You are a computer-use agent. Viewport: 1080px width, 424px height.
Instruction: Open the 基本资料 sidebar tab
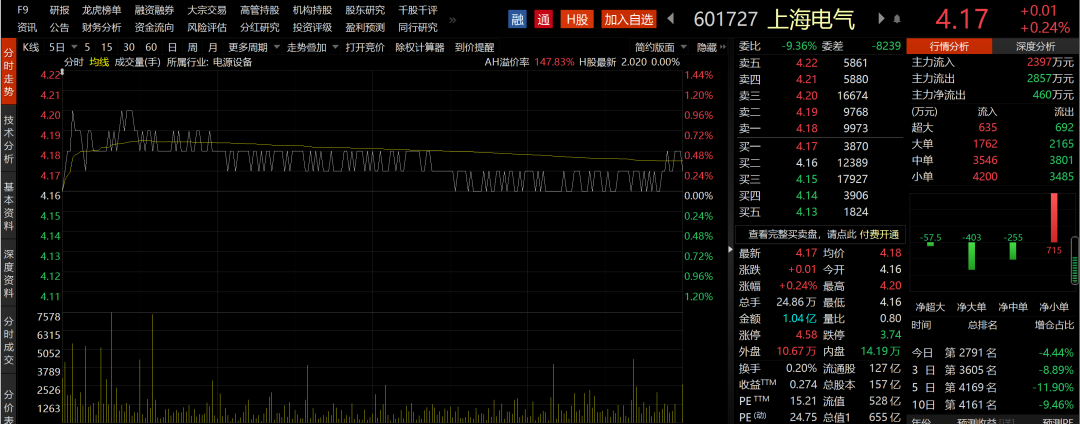coord(8,206)
